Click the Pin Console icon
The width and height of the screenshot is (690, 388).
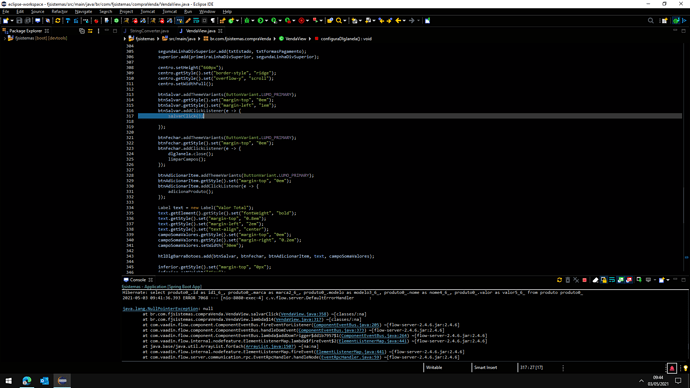coord(639,280)
